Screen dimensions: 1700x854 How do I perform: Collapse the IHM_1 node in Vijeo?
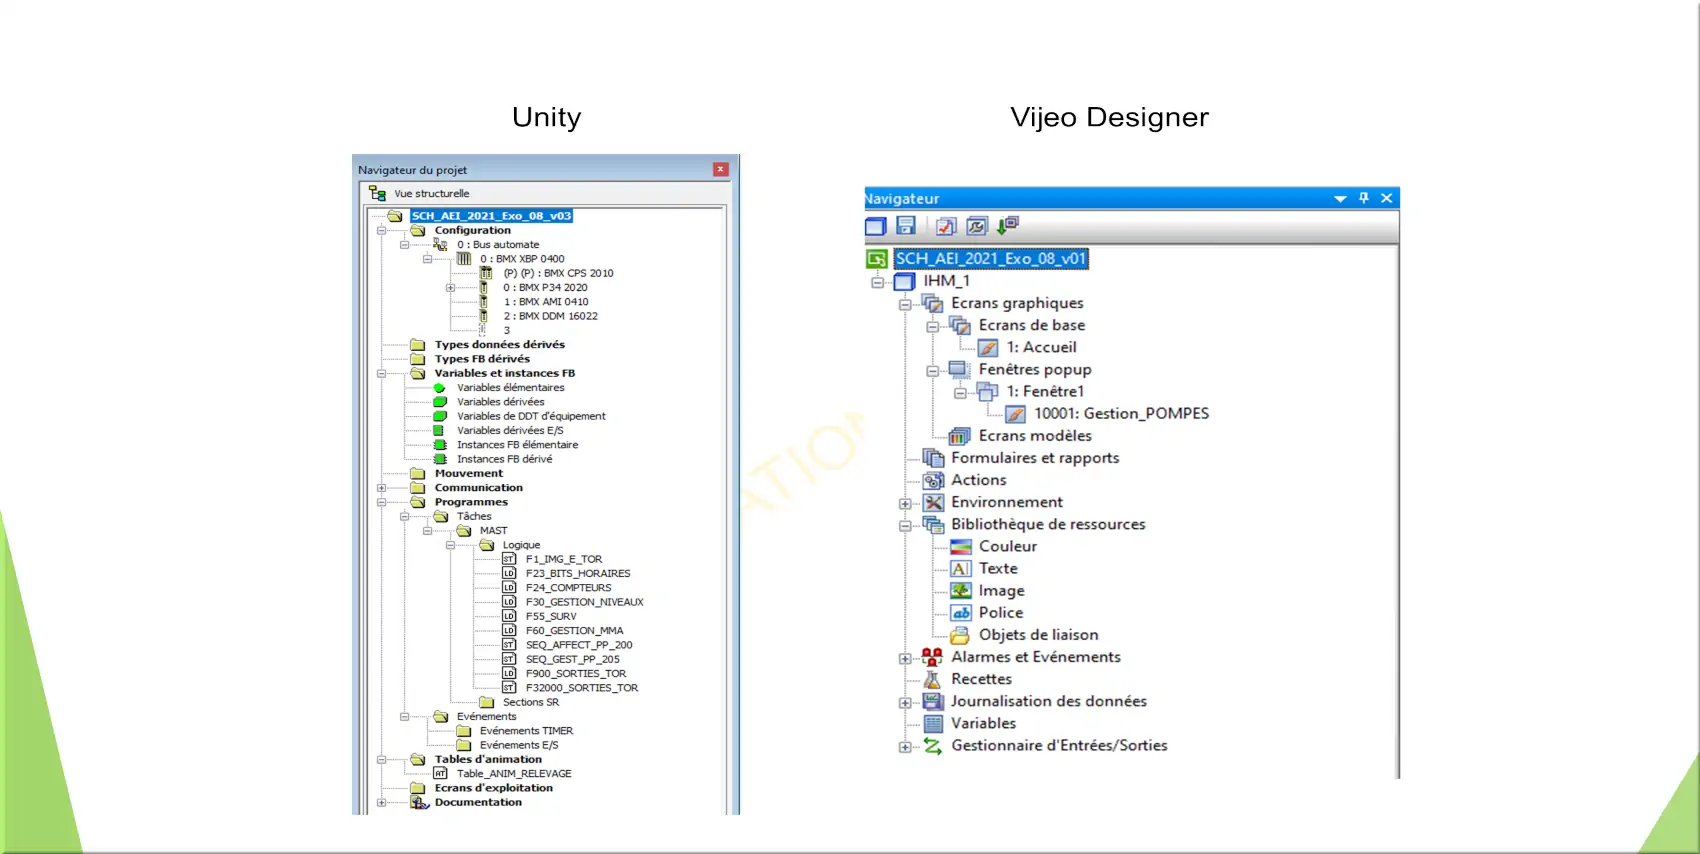[877, 282]
